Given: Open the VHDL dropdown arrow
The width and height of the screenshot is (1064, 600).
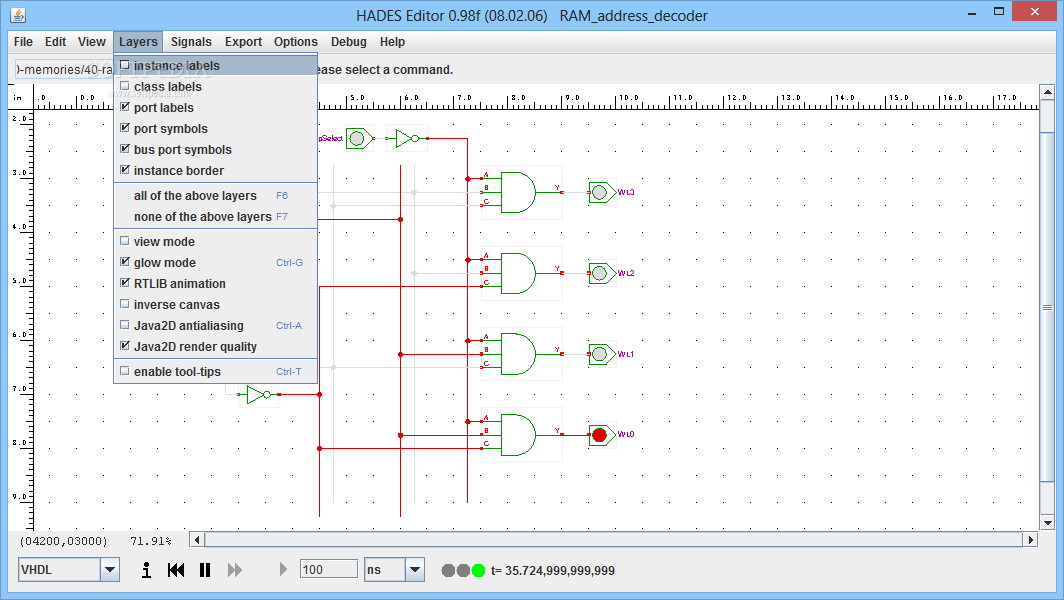Looking at the screenshot, I should [x=110, y=570].
